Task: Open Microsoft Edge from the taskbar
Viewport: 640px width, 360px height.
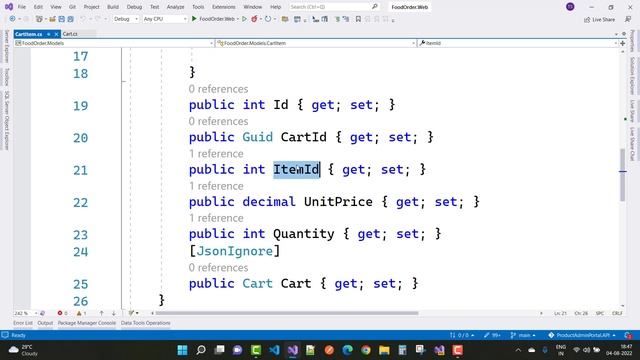Action: 347,350
